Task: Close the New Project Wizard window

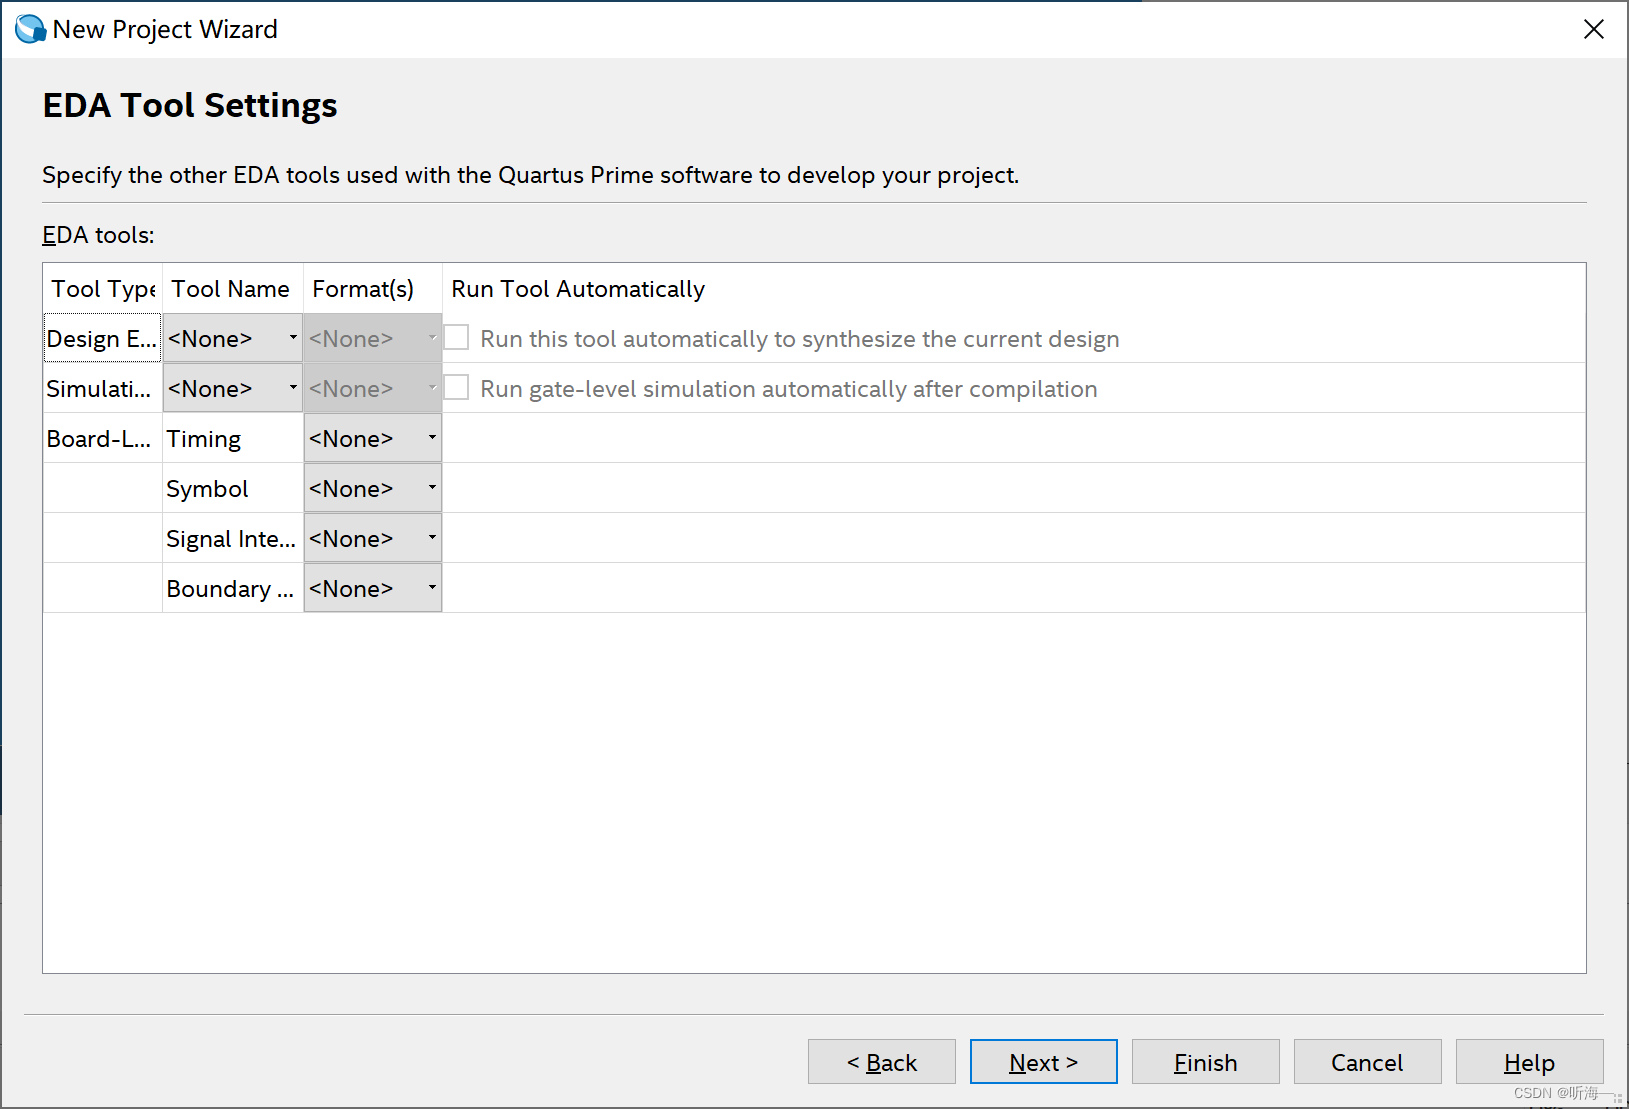Action: point(1593,29)
